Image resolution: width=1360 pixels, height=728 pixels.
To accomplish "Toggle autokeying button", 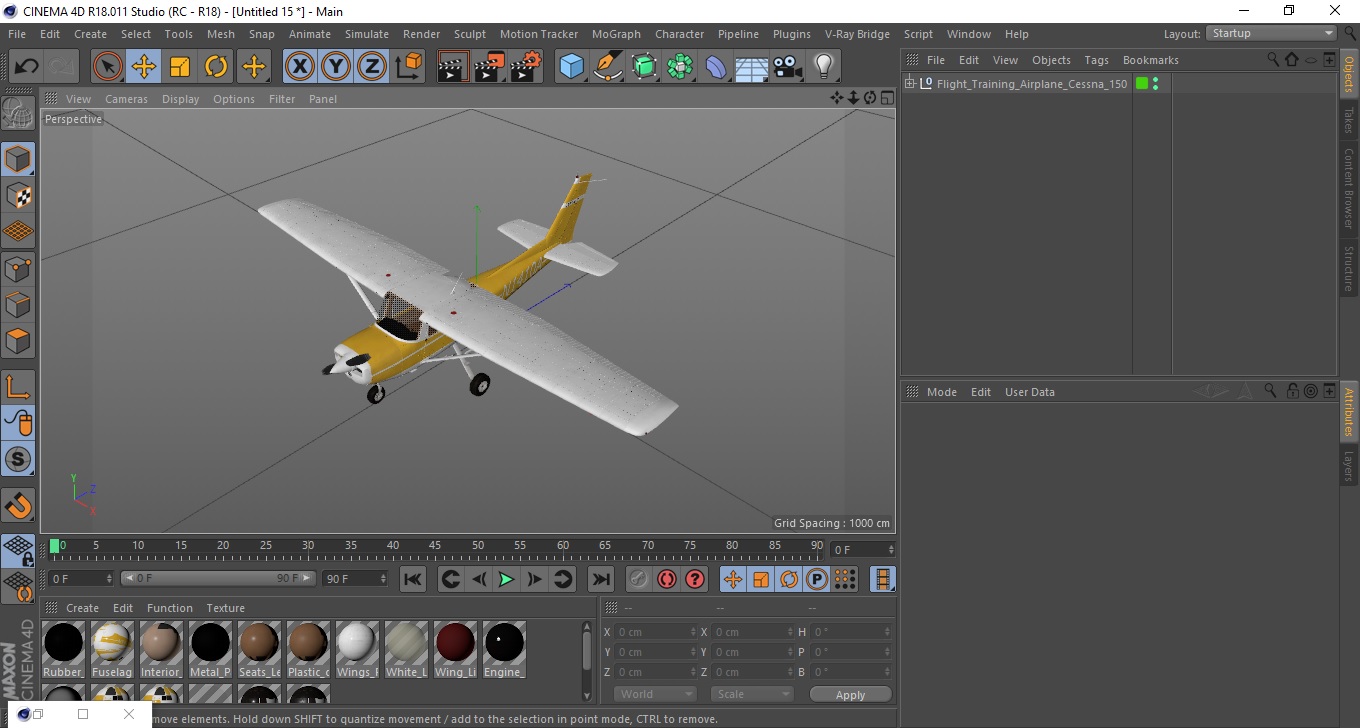I will pyautogui.click(x=666, y=579).
